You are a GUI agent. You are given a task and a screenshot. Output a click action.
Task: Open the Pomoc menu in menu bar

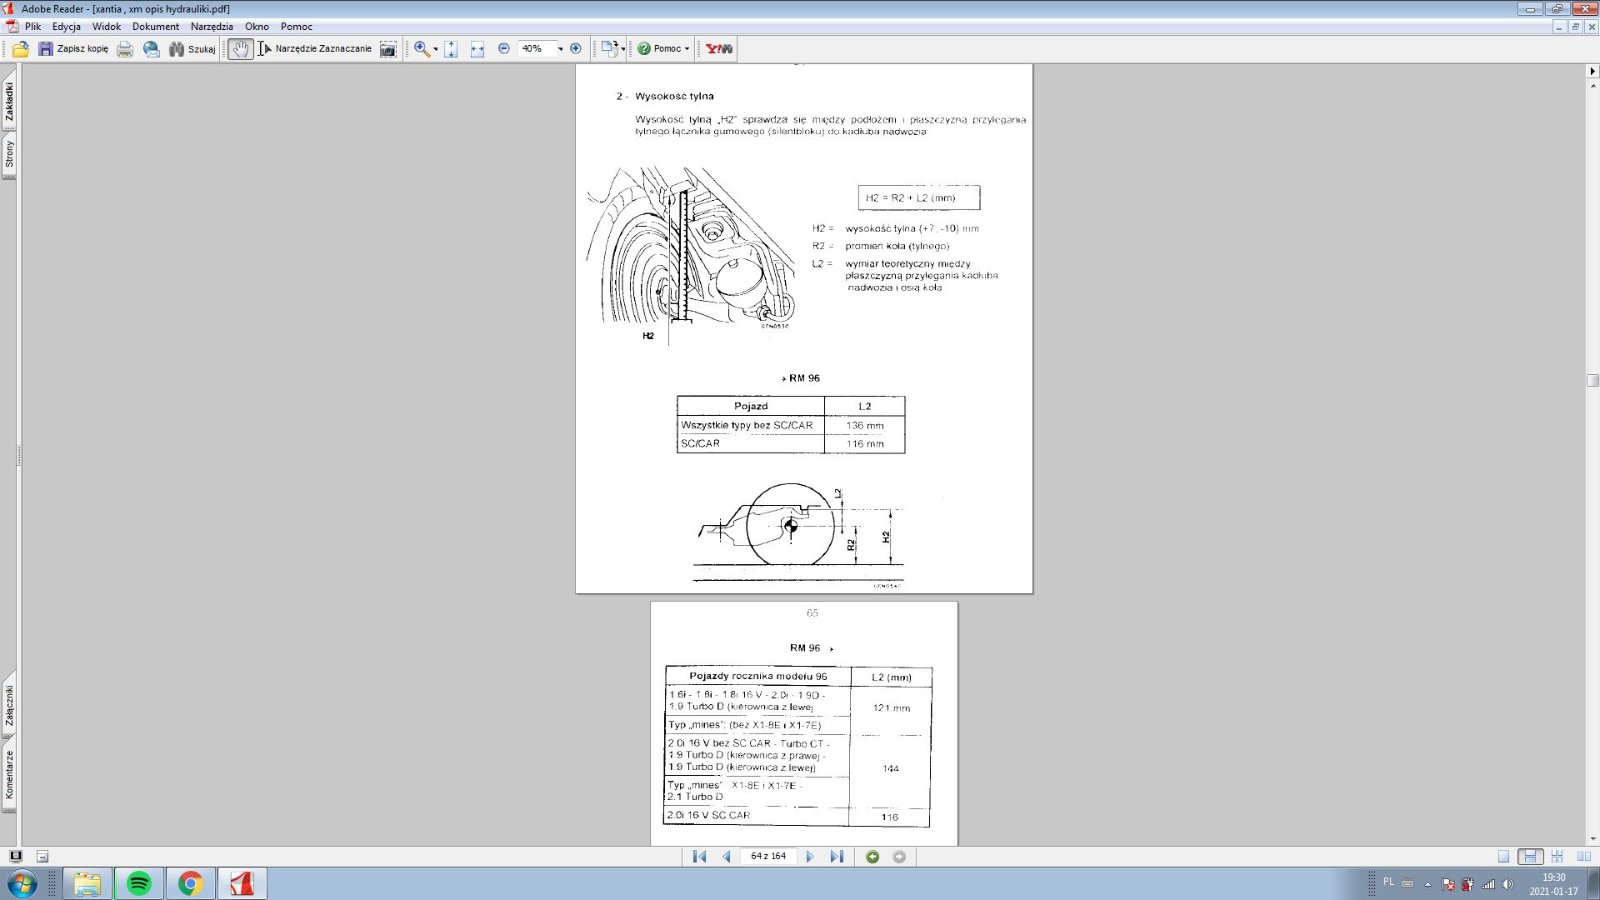(296, 27)
